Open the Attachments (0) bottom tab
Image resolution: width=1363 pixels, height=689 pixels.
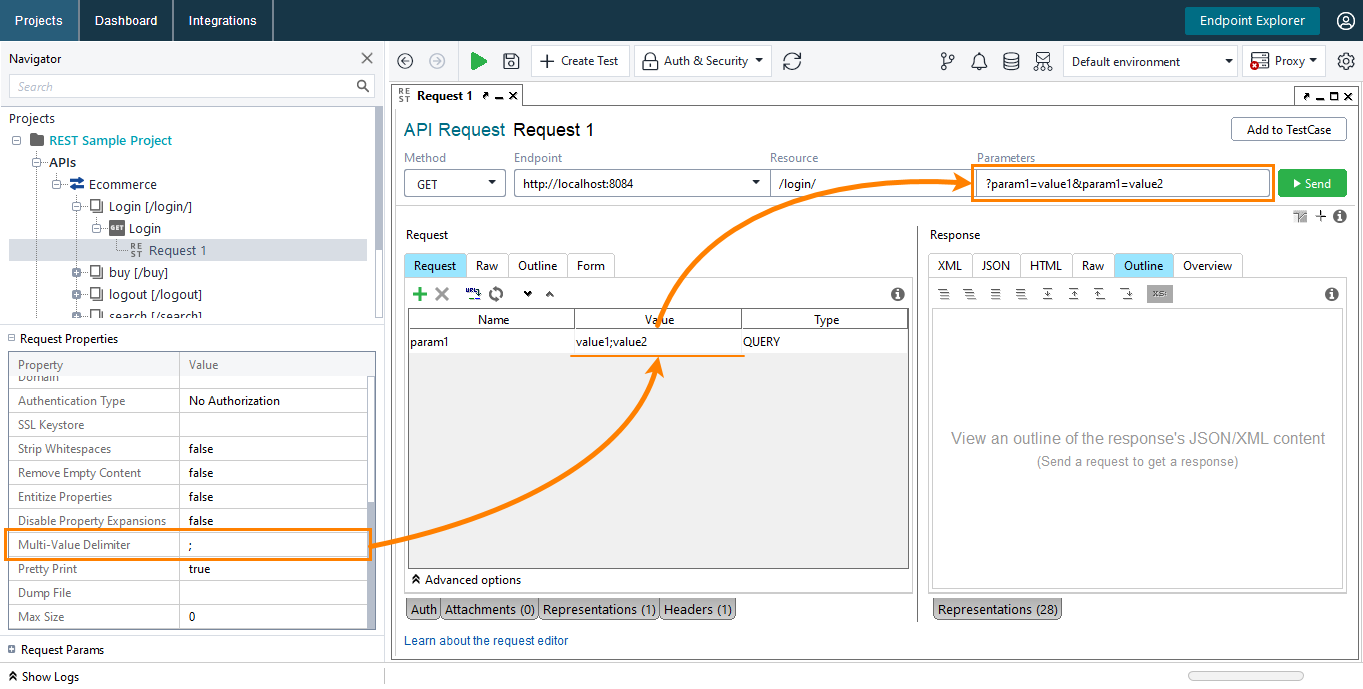tap(490, 609)
